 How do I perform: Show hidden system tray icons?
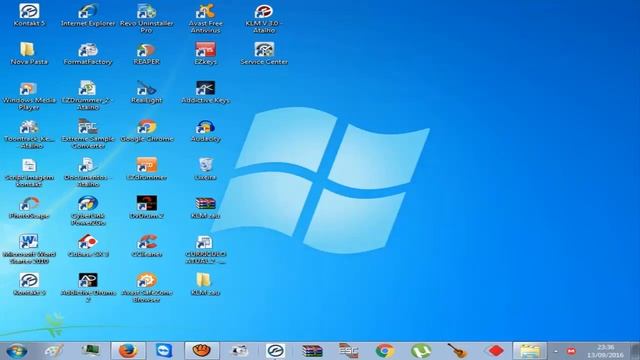(556, 351)
